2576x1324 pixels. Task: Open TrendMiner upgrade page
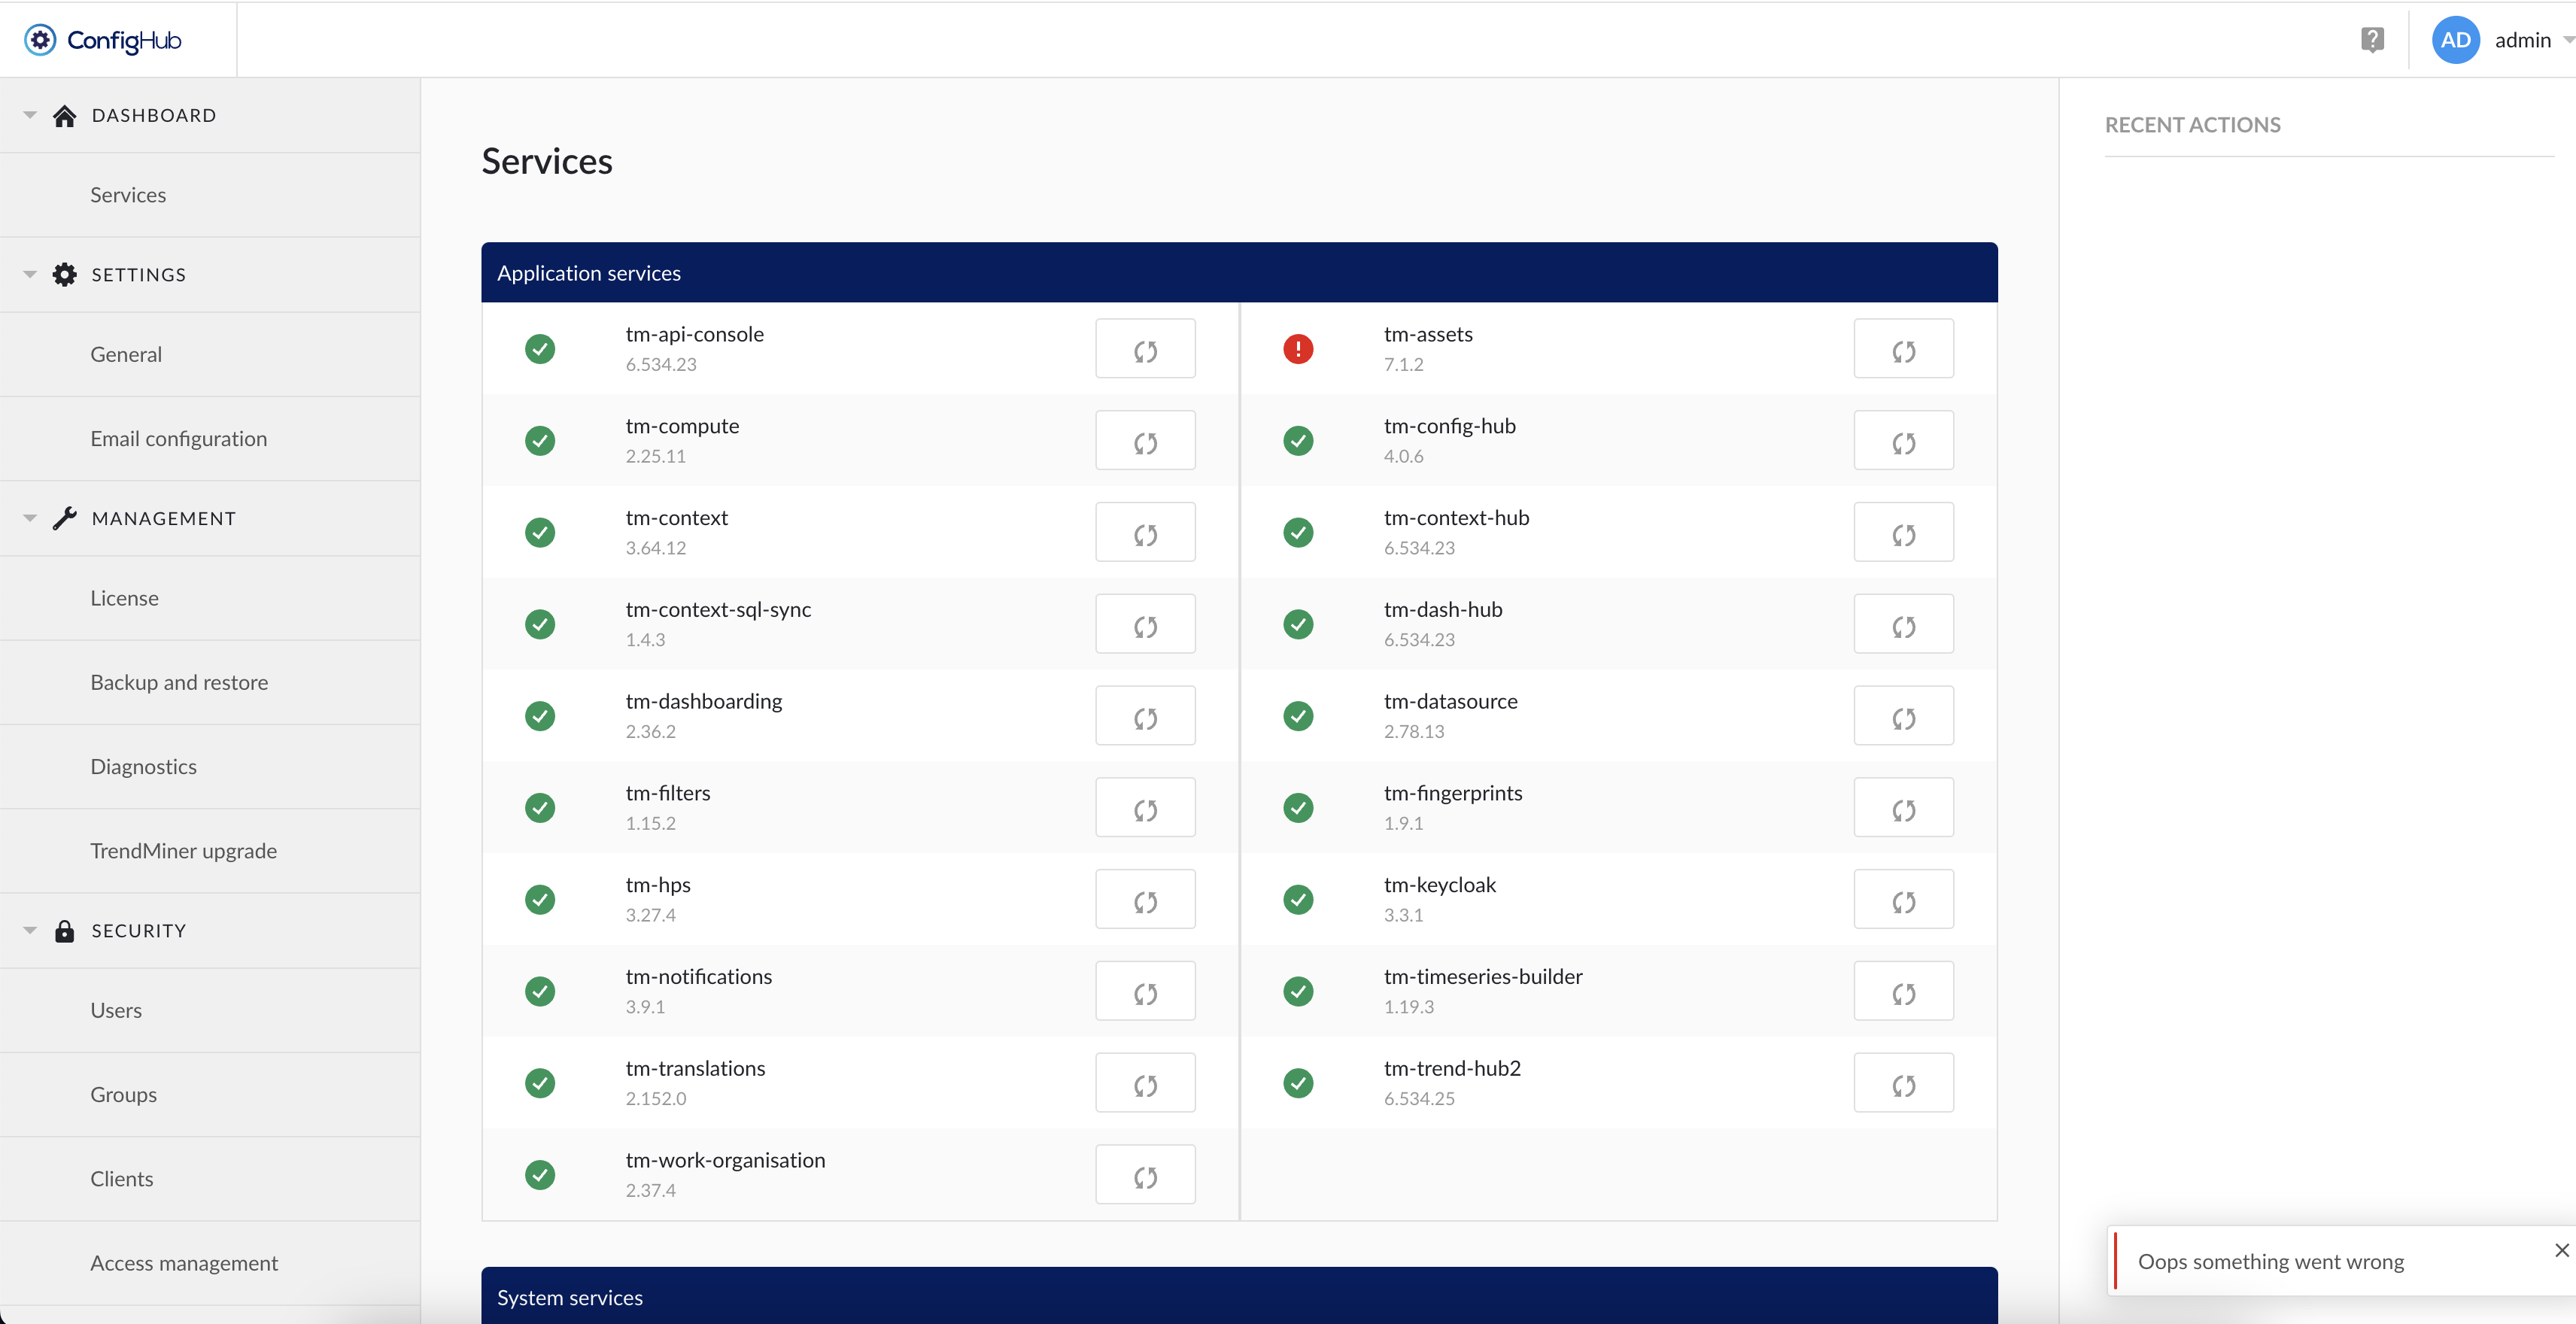tap(210, 851)
